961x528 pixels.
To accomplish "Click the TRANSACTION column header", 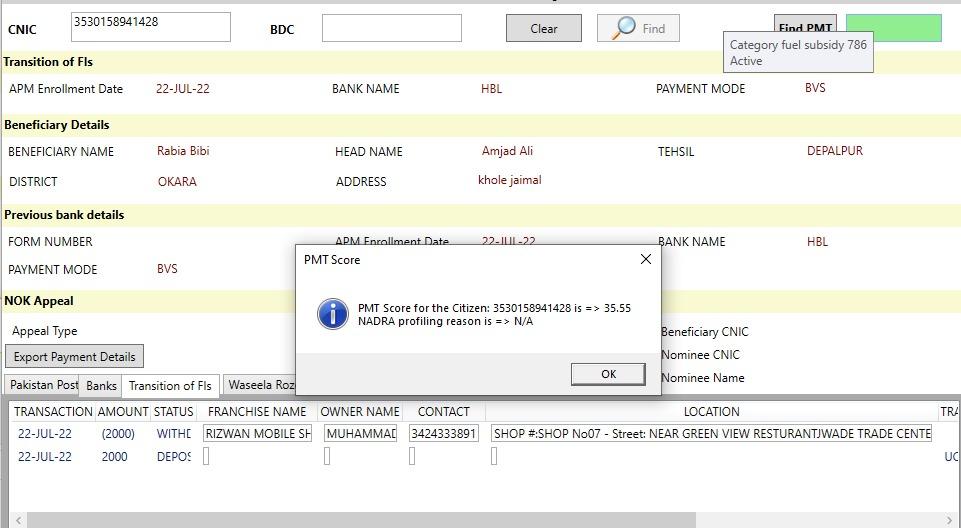I will [53, 412].
